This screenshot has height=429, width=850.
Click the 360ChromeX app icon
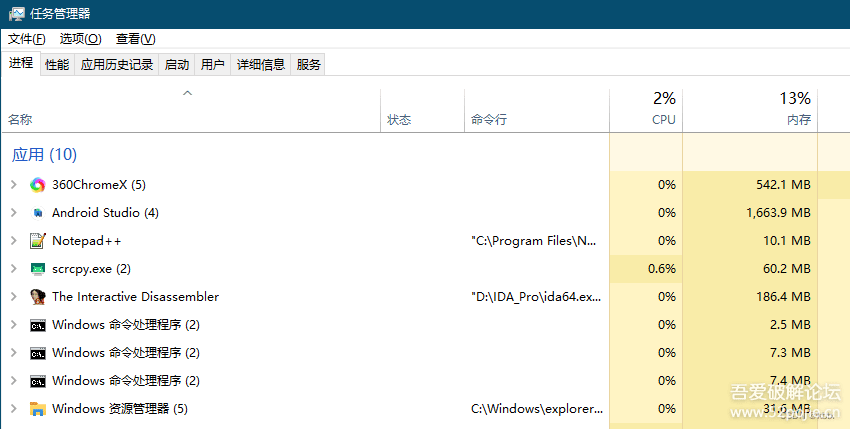(x=37, y=185)
